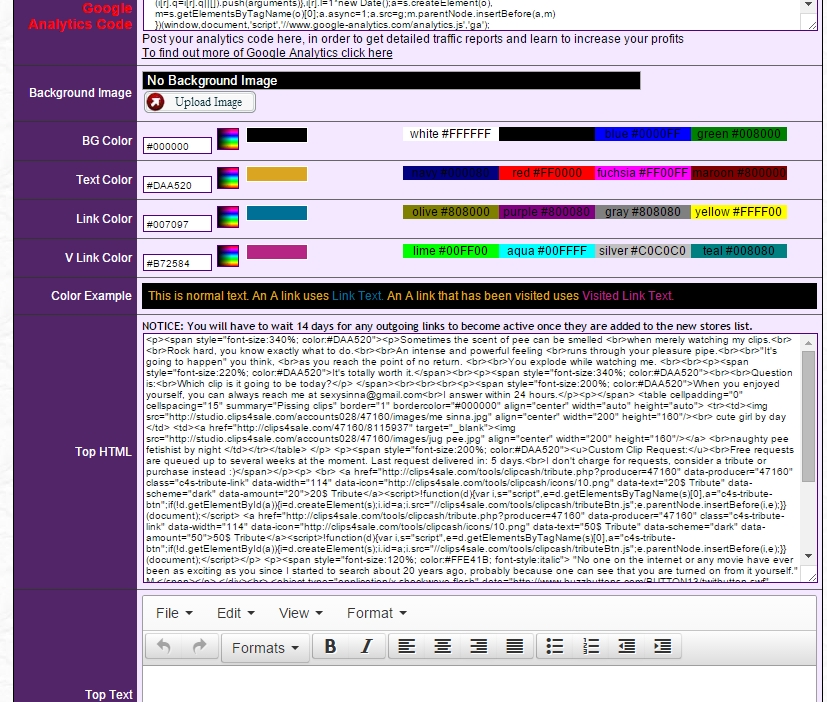Click the goldenrod Text Color preview swatch
The width and height of the screenshot is (827, 702).
(x=277, y=174)
